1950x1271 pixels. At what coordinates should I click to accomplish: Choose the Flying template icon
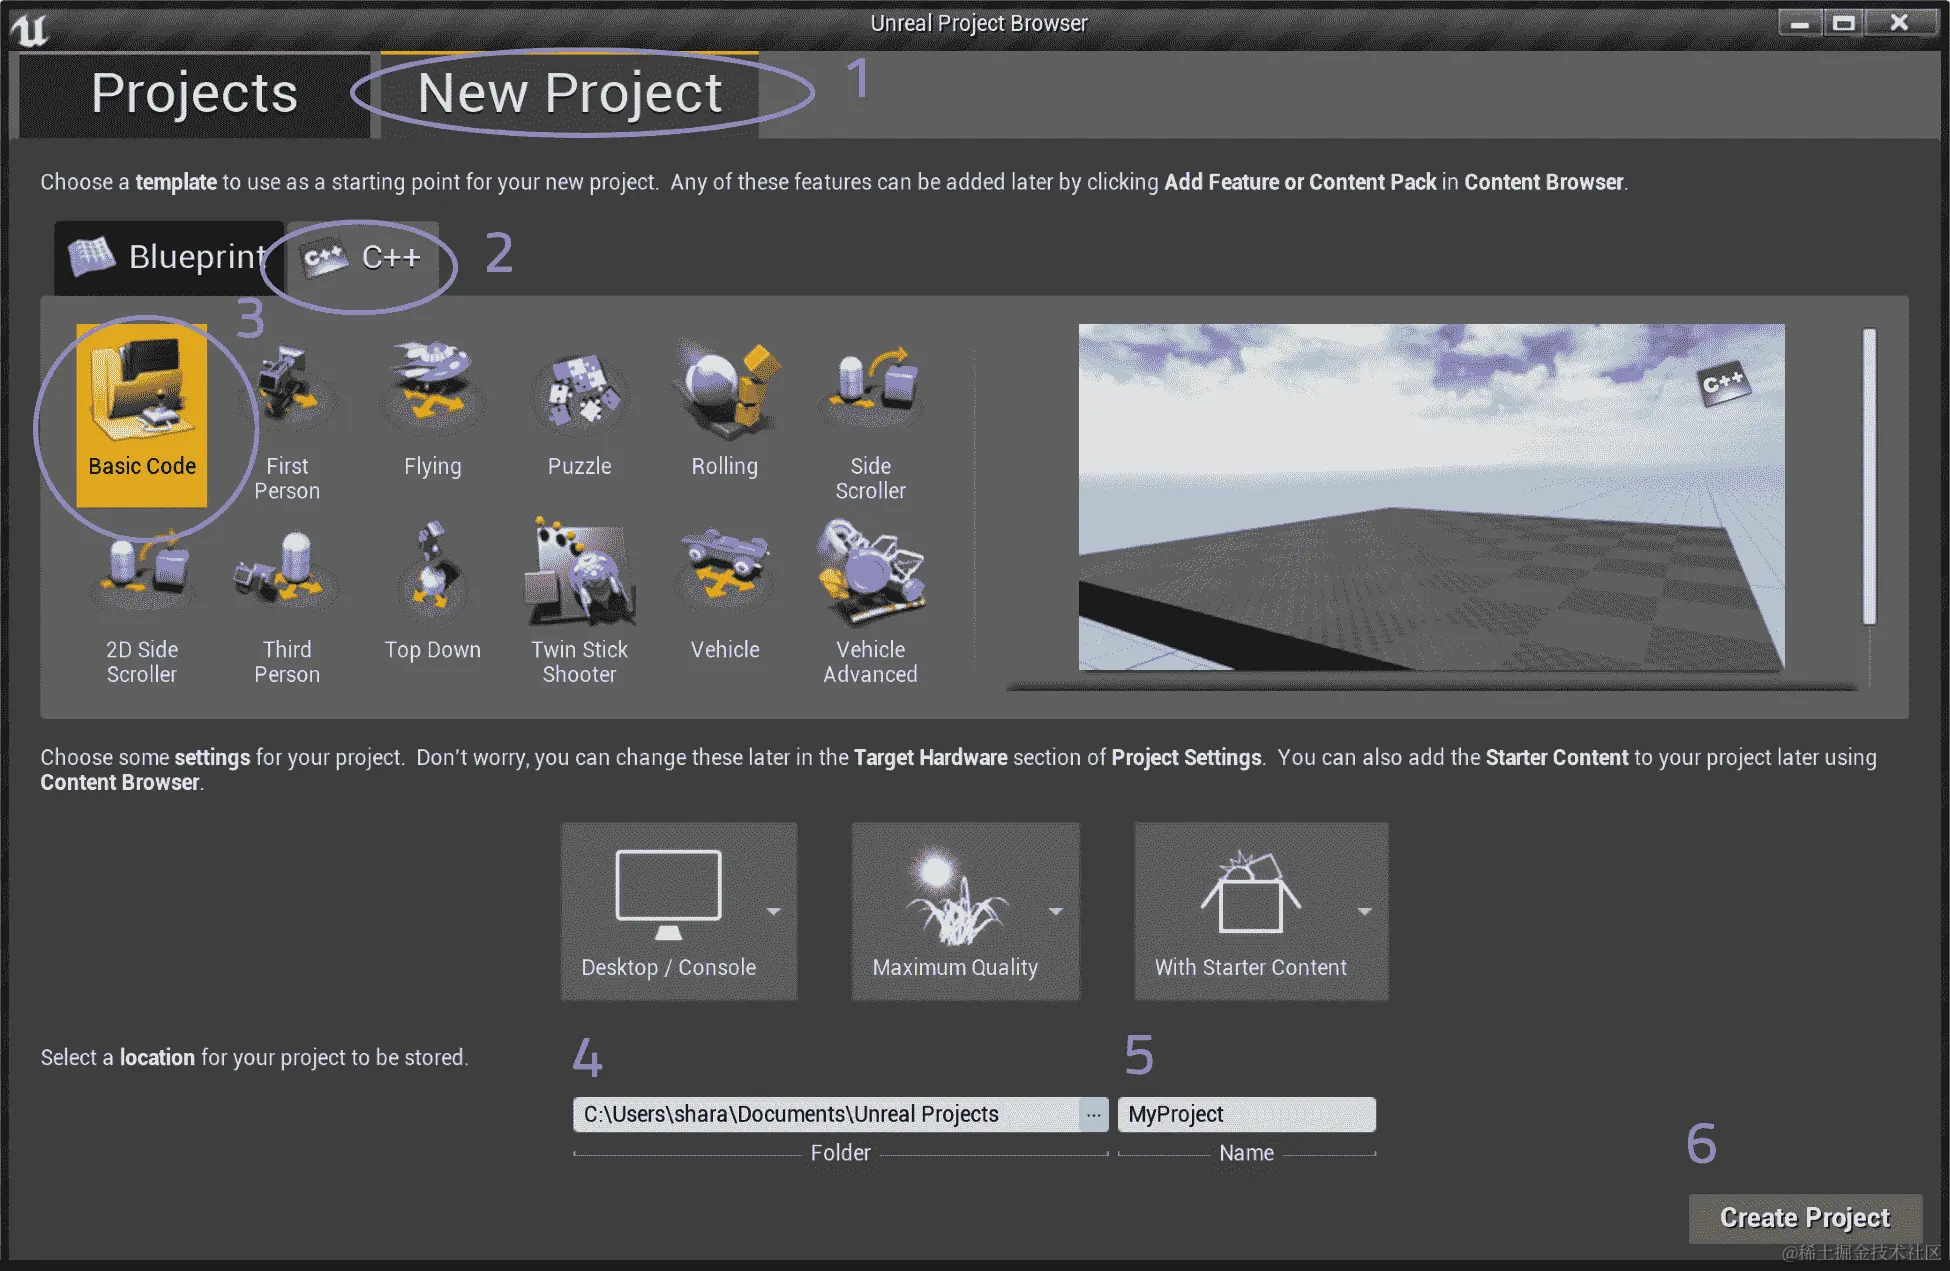point(432,390)
